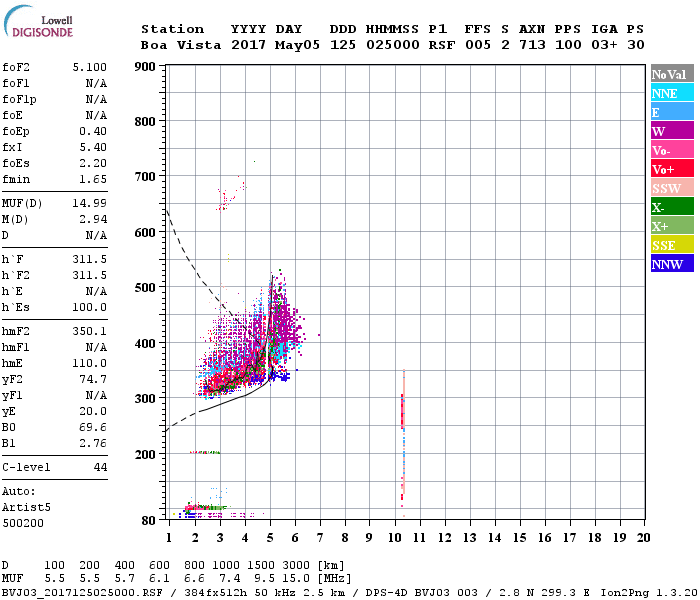Select the NNE cyan legend swatch
This screenshot has height=600, width=700.
pos(672,93)
